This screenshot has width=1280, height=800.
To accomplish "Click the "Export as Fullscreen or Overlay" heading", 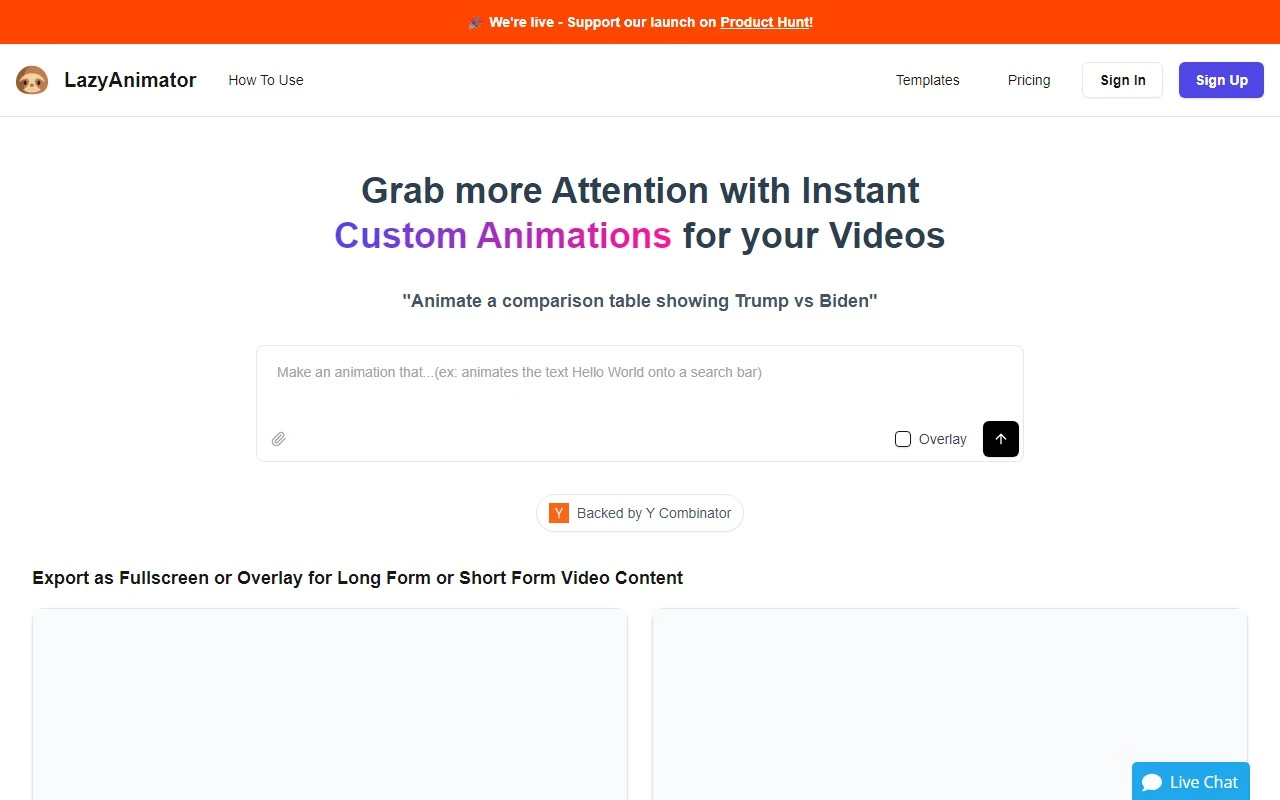I will click(x=358, y=578).
